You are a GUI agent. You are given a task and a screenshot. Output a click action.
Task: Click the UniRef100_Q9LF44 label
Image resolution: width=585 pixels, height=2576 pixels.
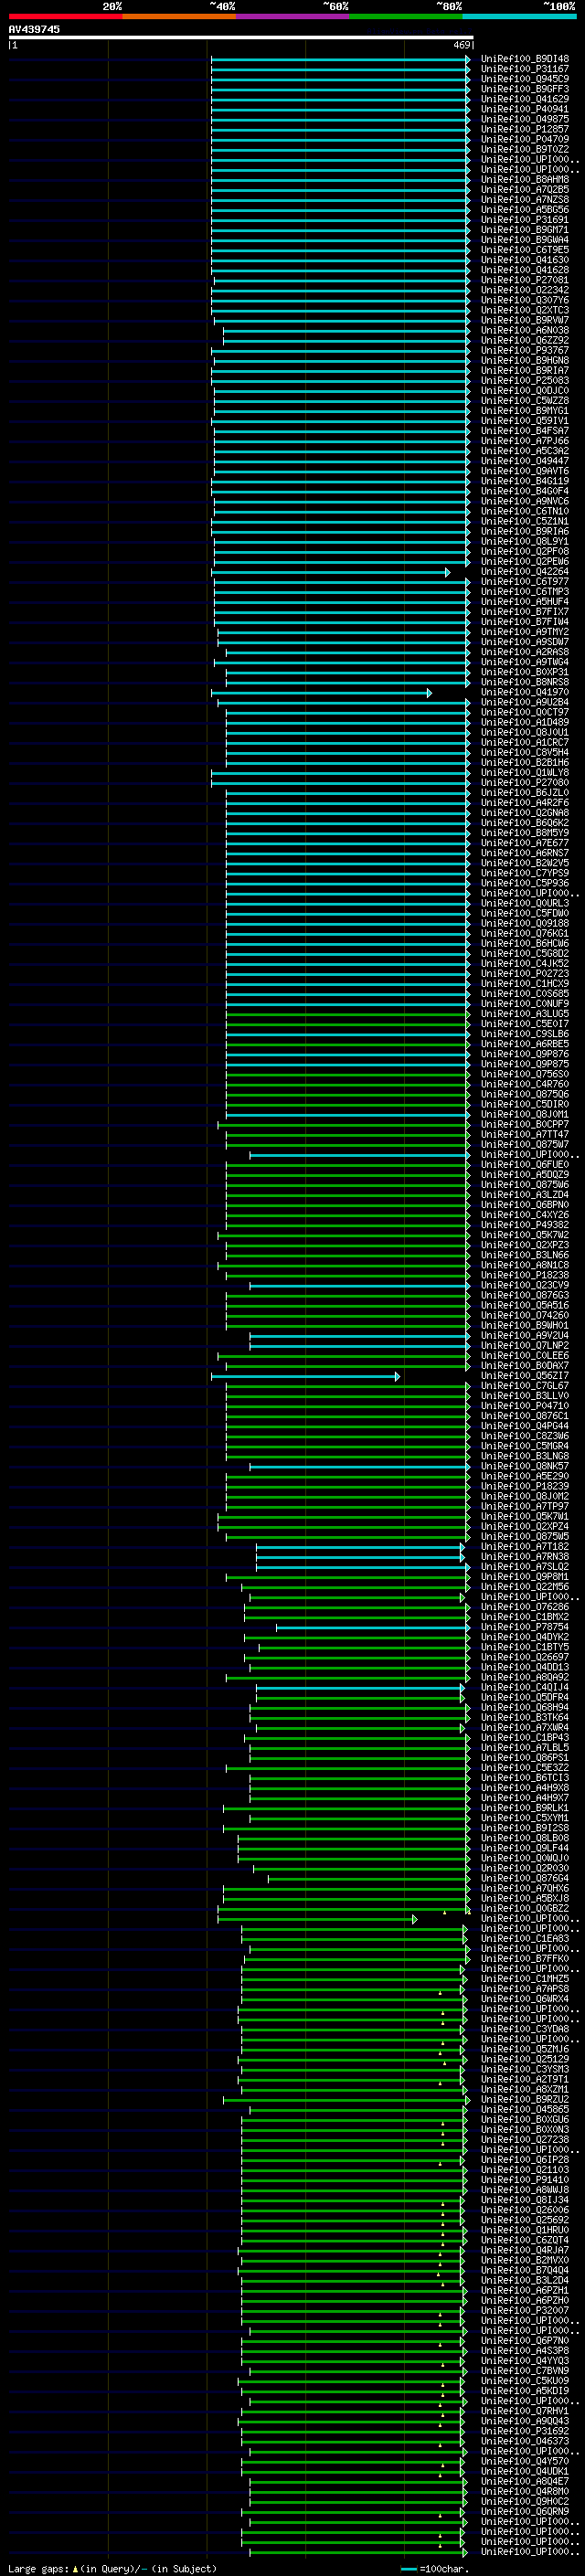tap(525, 1848)
